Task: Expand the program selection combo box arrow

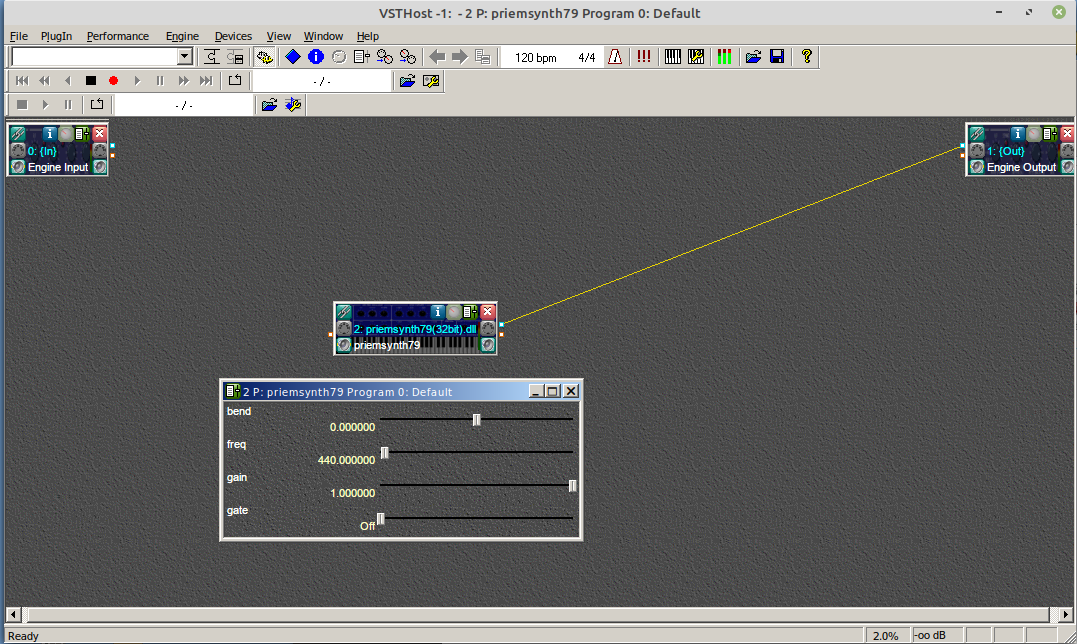Action: tap(185, 57)
